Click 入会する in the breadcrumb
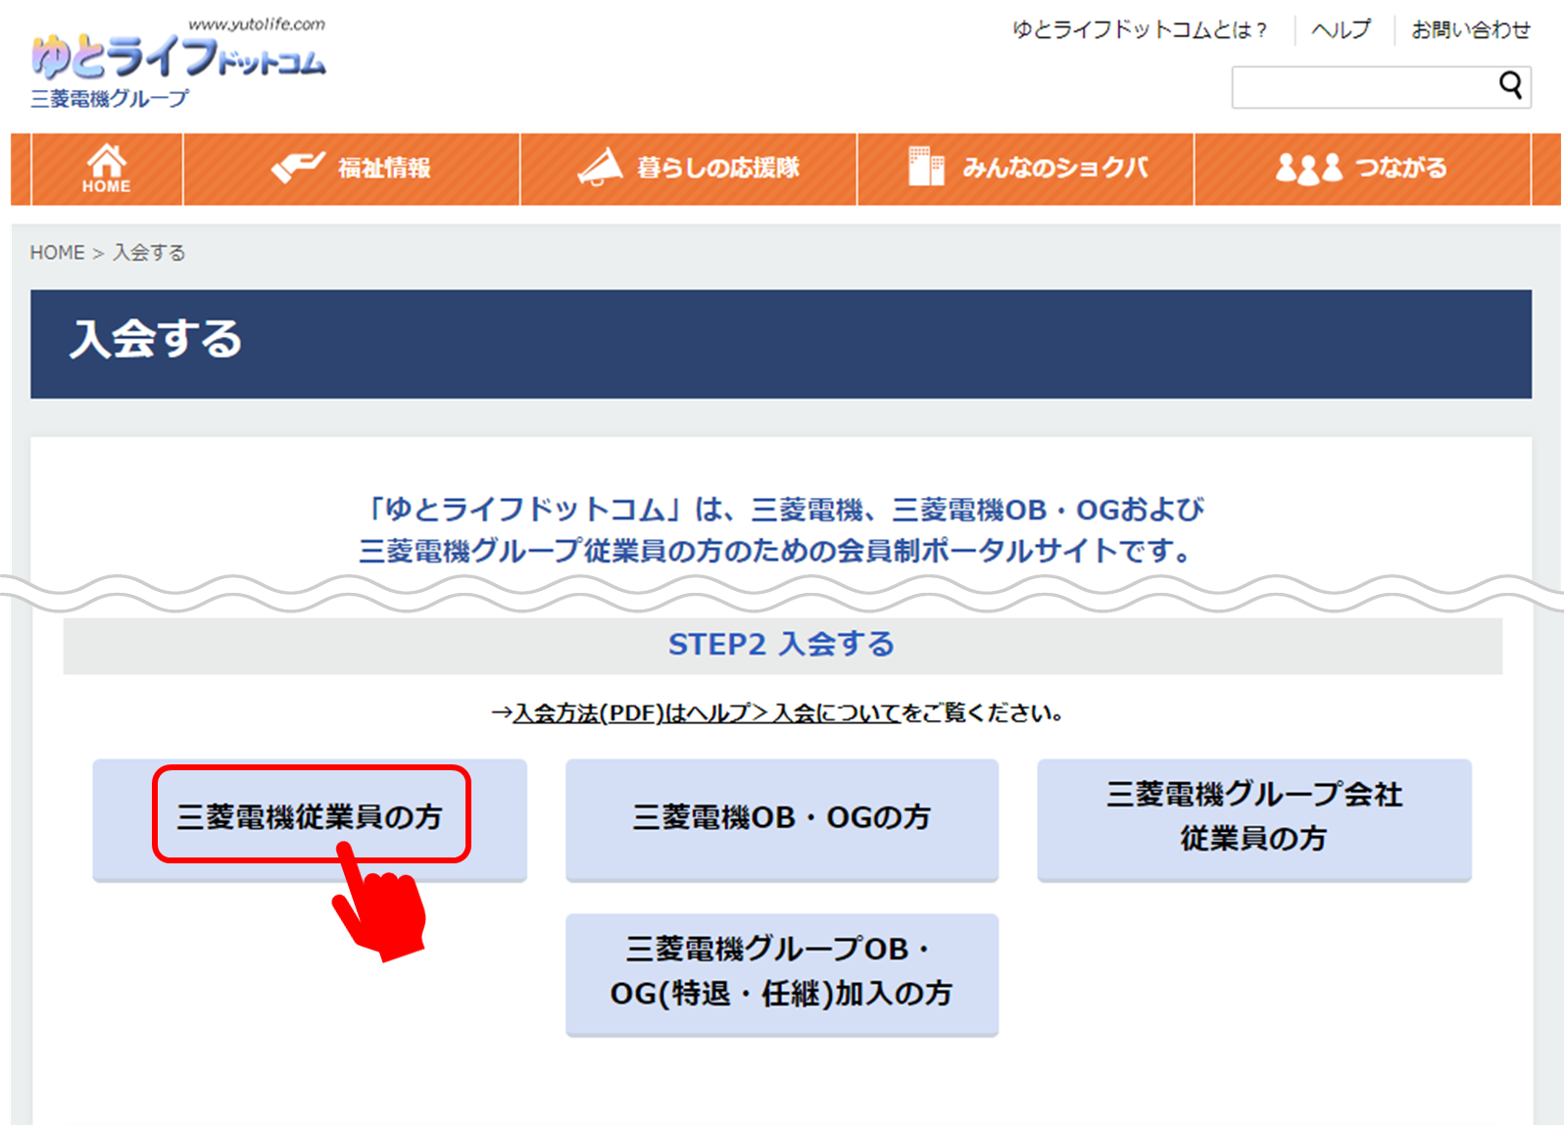Viewport: 1564px width, 1125px height. coord(149,253)
